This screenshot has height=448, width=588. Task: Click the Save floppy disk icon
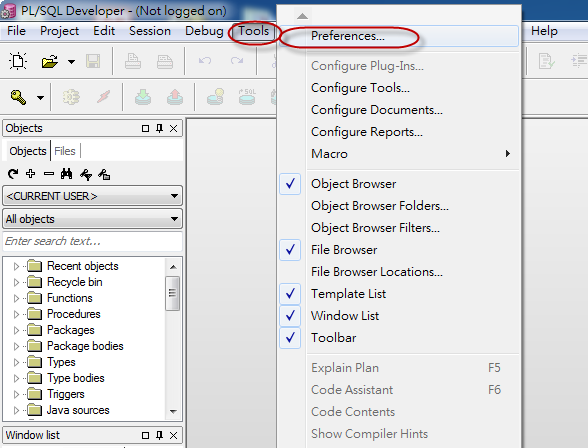click(x=93, y=61)
